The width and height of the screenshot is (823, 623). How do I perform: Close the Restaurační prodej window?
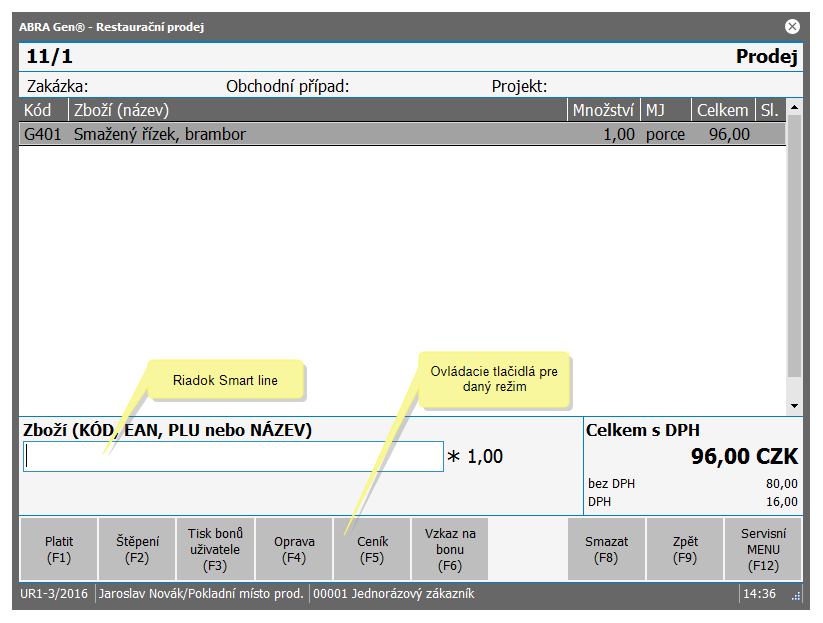click(x=792, y=27)
